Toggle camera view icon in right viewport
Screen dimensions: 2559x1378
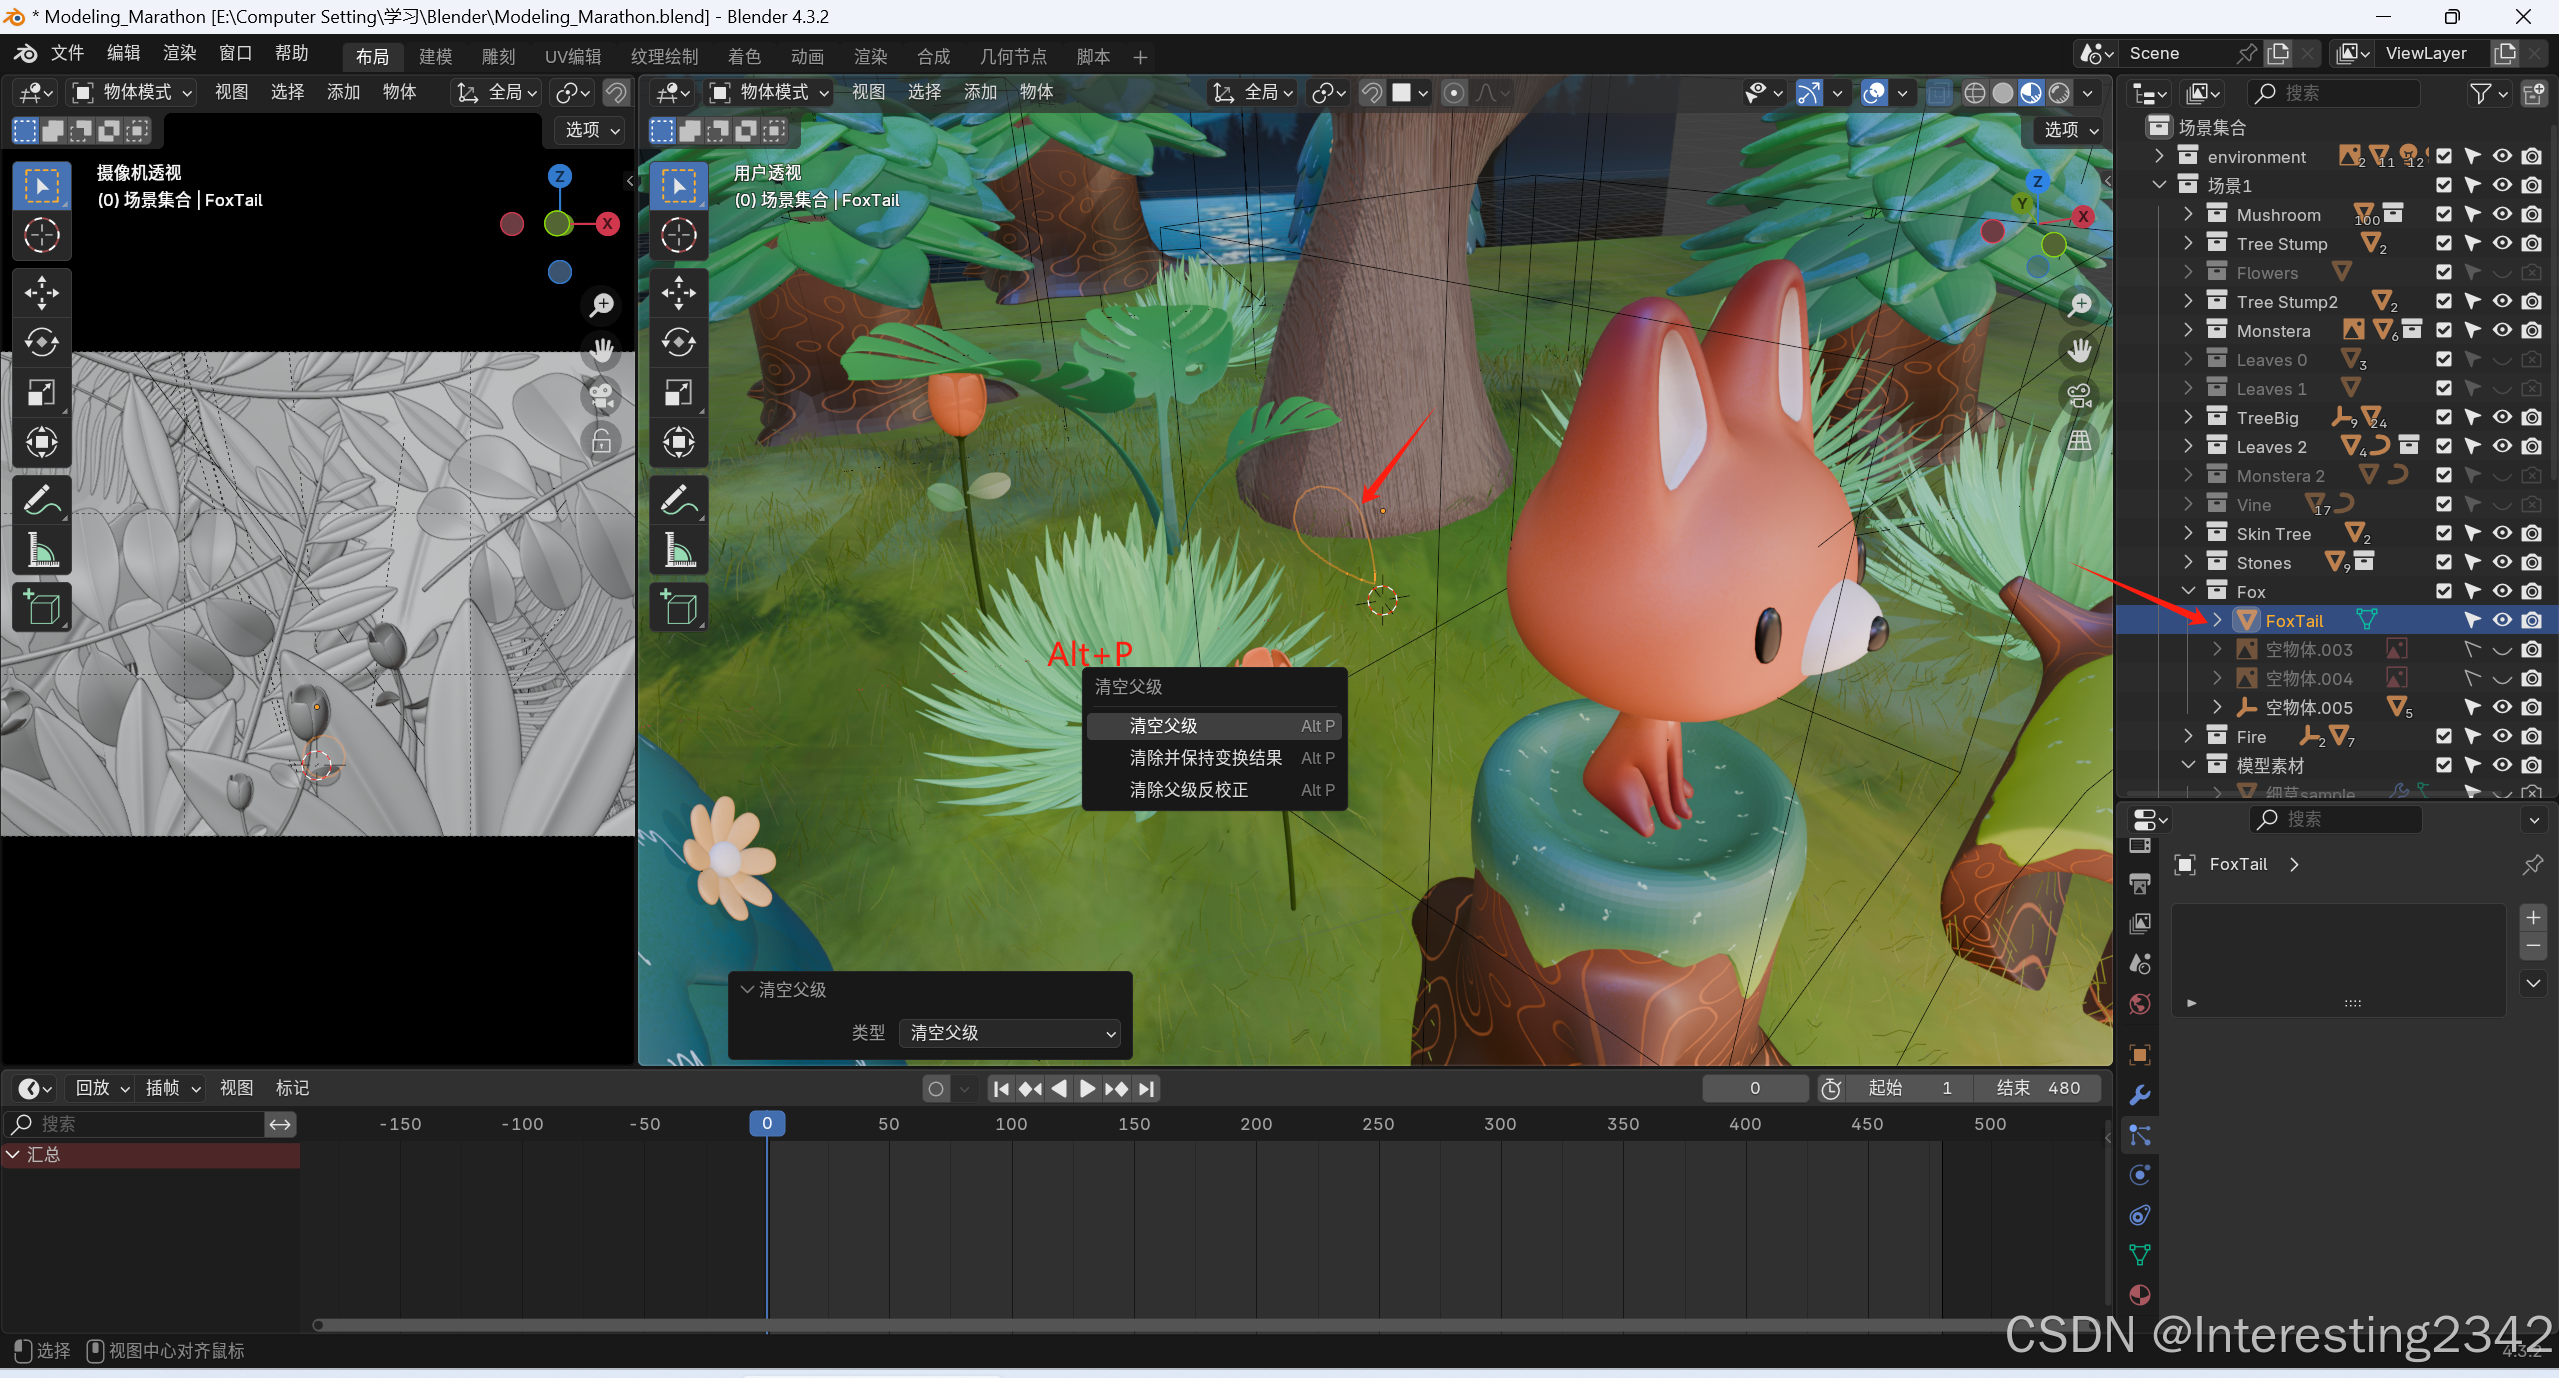click(x=2080, y=396)
